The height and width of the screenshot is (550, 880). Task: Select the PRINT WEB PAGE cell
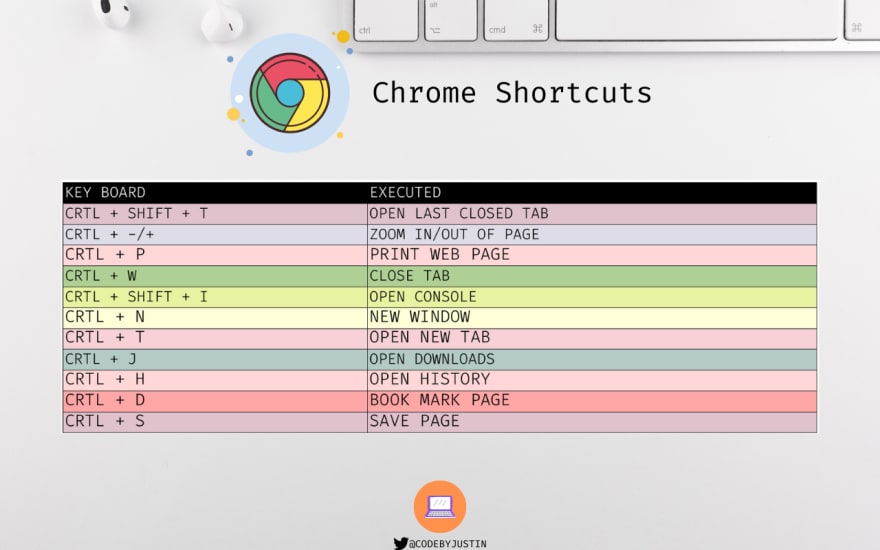(592, 255)
